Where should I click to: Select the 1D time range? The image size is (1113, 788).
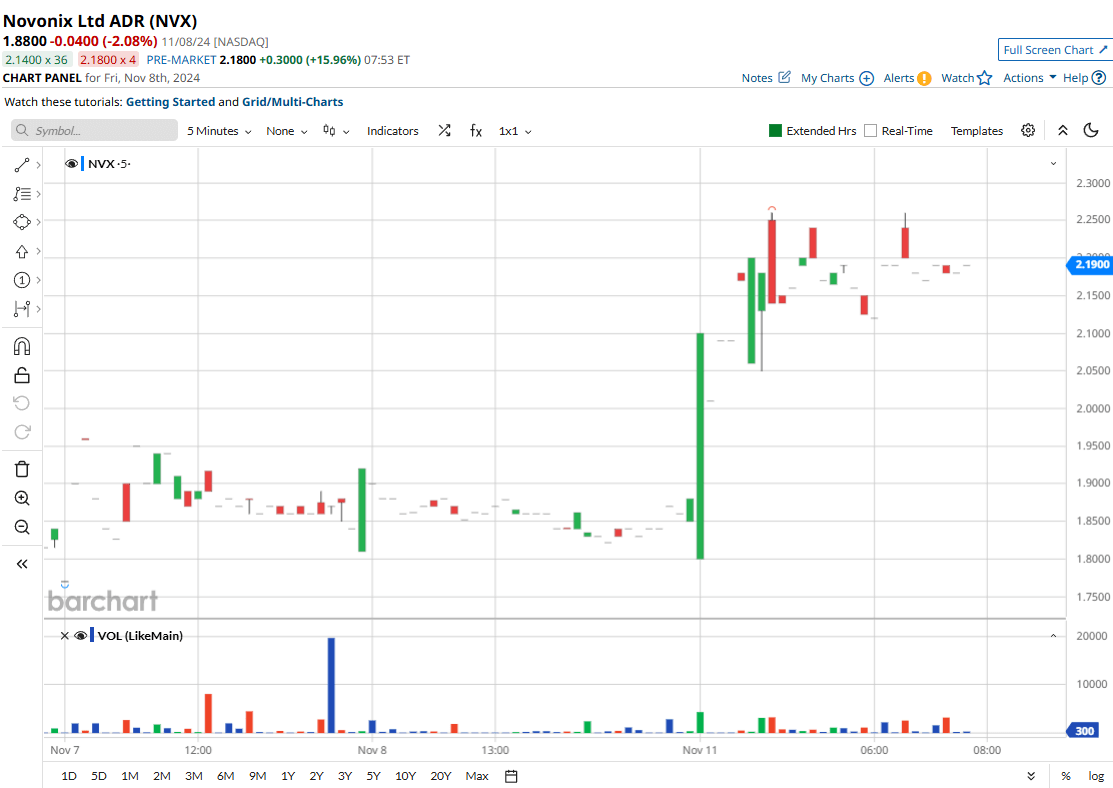[69, 776]
